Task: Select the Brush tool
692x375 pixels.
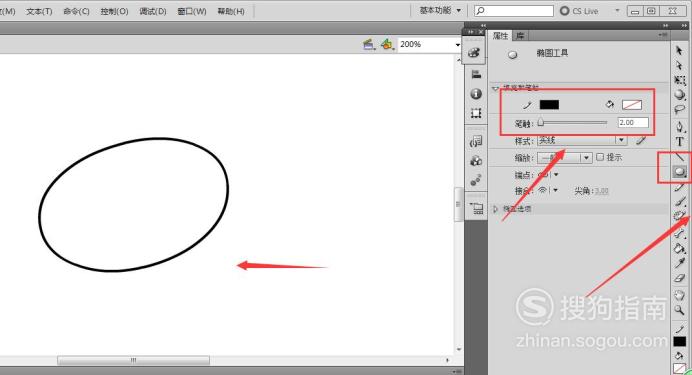Action: [680, 202]
